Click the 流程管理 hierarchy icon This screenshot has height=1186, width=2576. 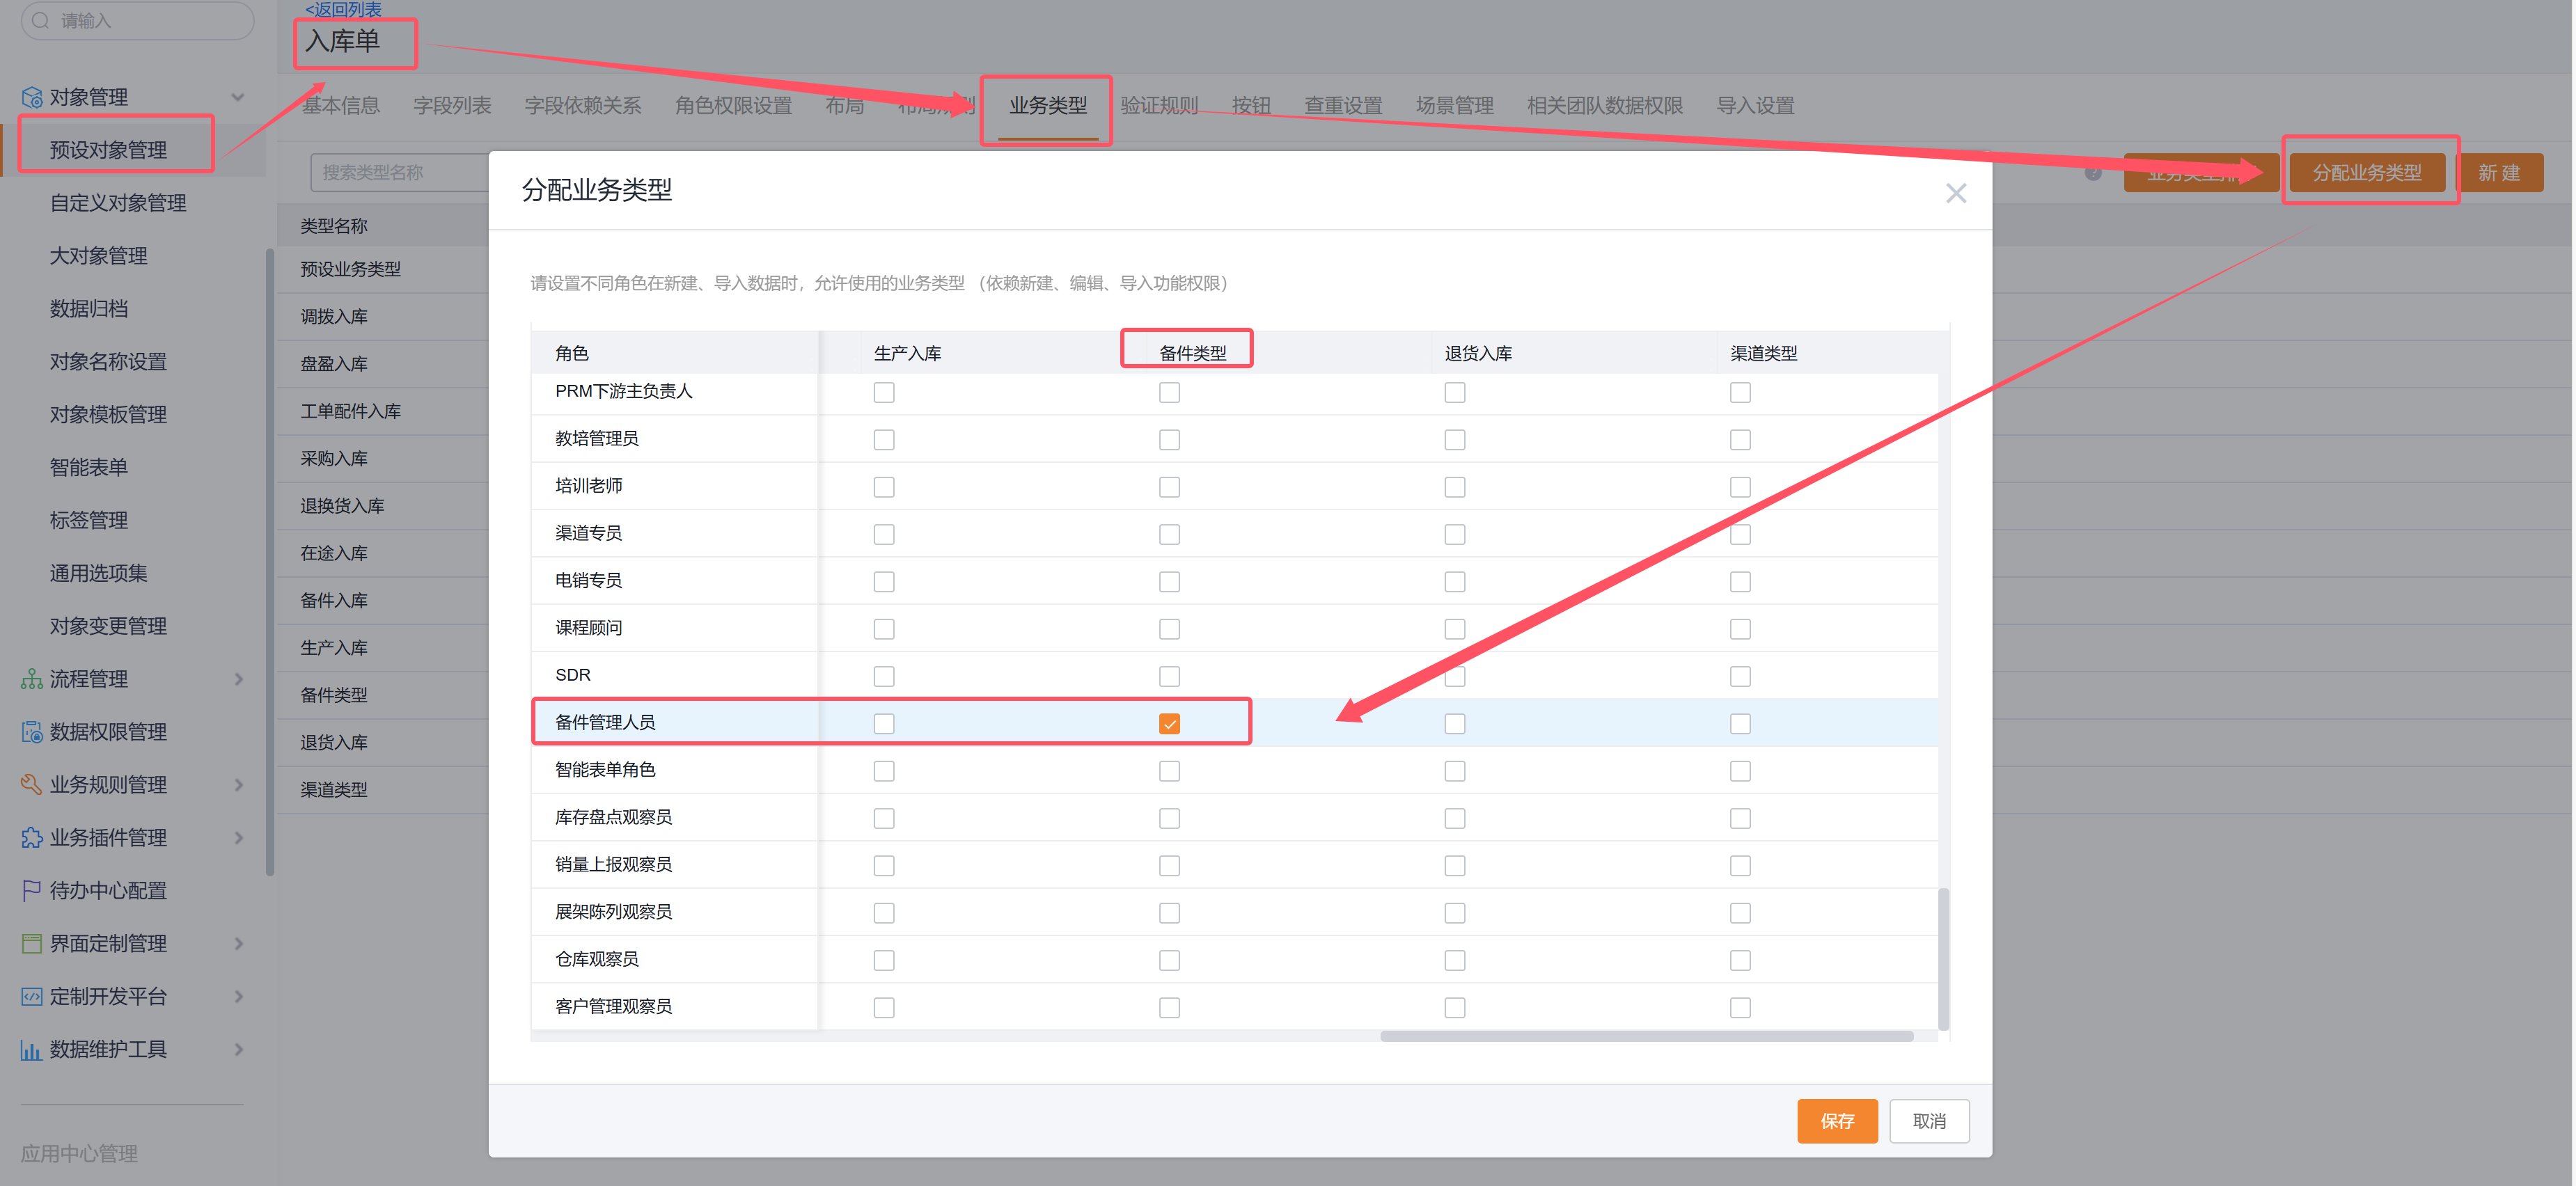pos(31,679)
